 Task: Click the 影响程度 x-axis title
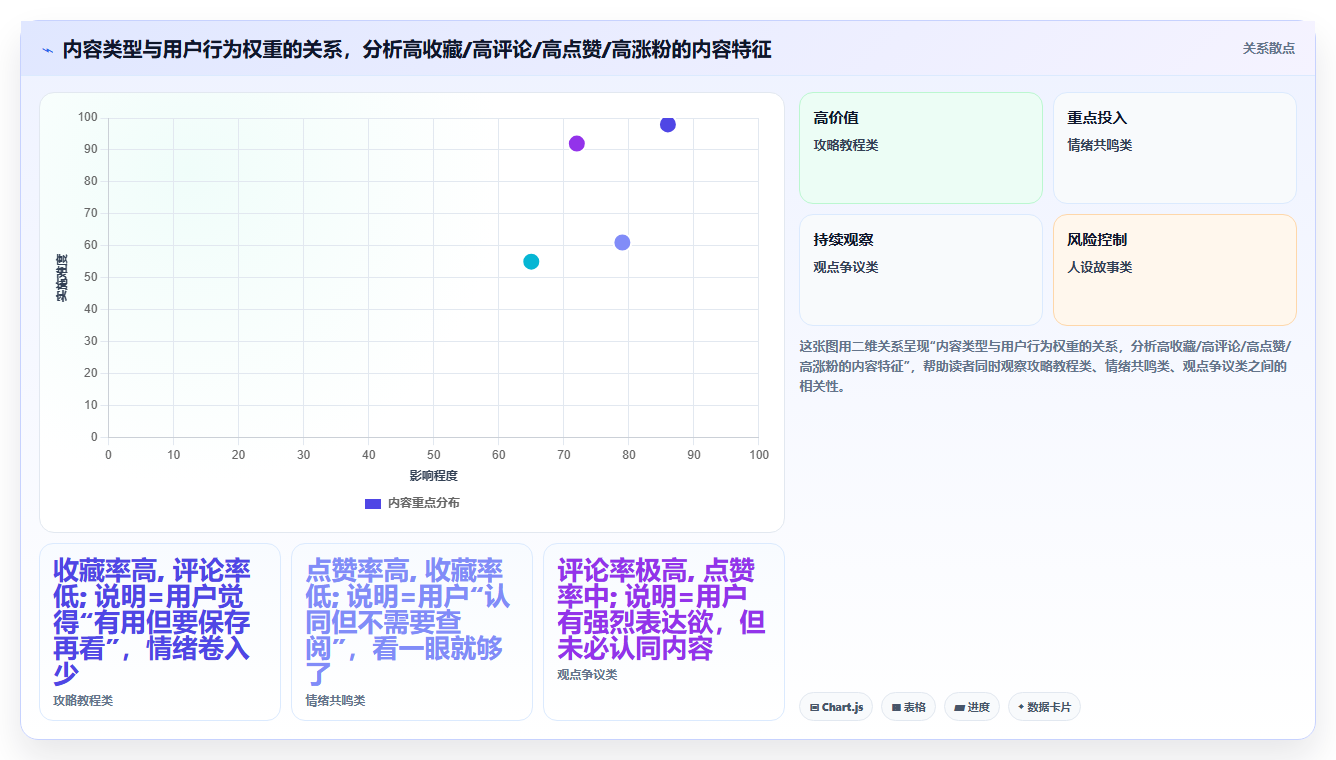coord(433,476)
